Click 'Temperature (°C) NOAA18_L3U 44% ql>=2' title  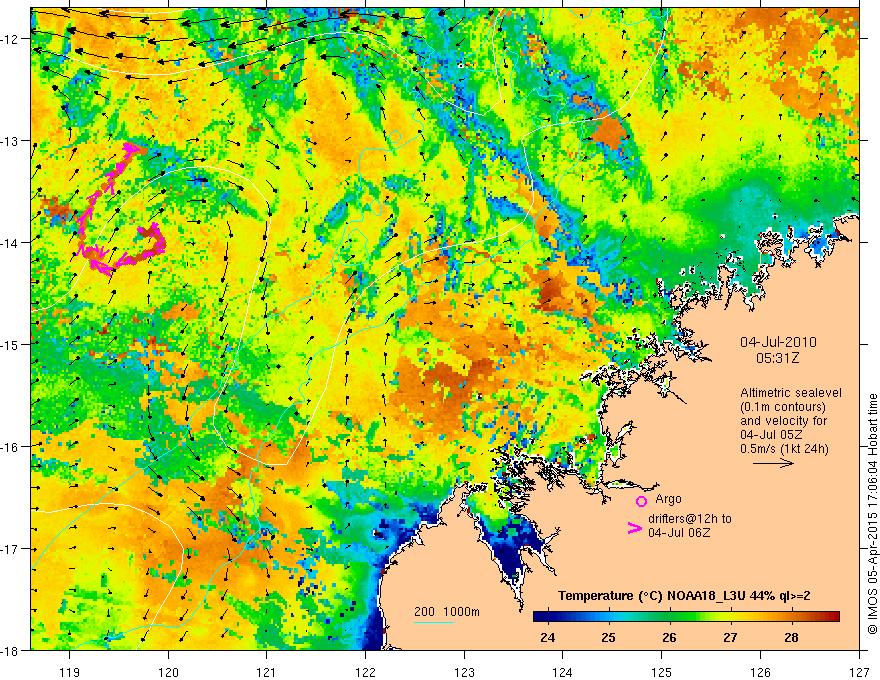[x=684, y=596]
